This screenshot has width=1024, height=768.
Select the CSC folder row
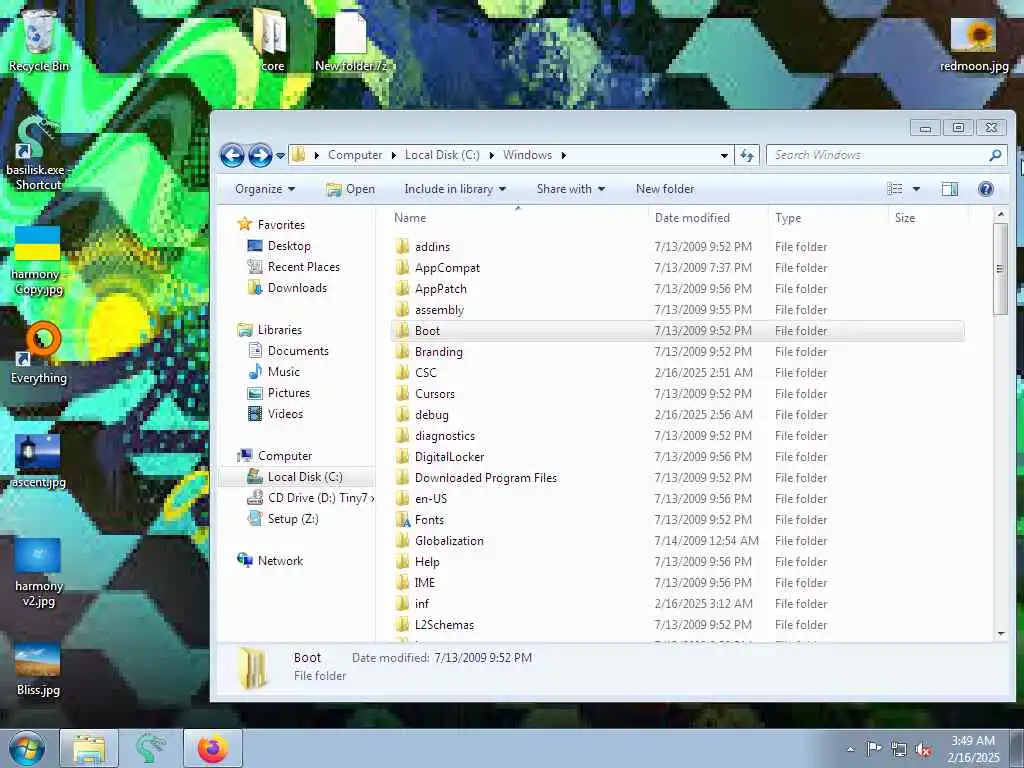[678, 372]
